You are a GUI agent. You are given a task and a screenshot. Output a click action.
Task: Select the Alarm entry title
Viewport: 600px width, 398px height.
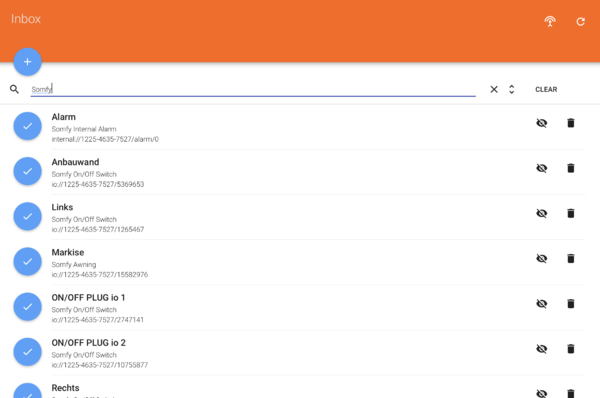64,117
